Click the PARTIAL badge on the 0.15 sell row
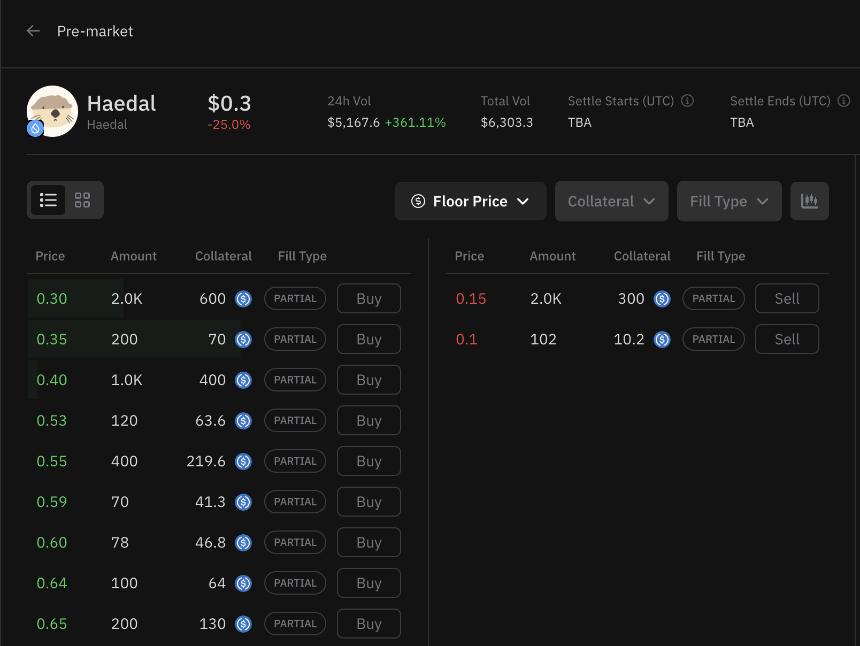The width and height of the screenshot is (860, 646). click(x=713, y=298)
